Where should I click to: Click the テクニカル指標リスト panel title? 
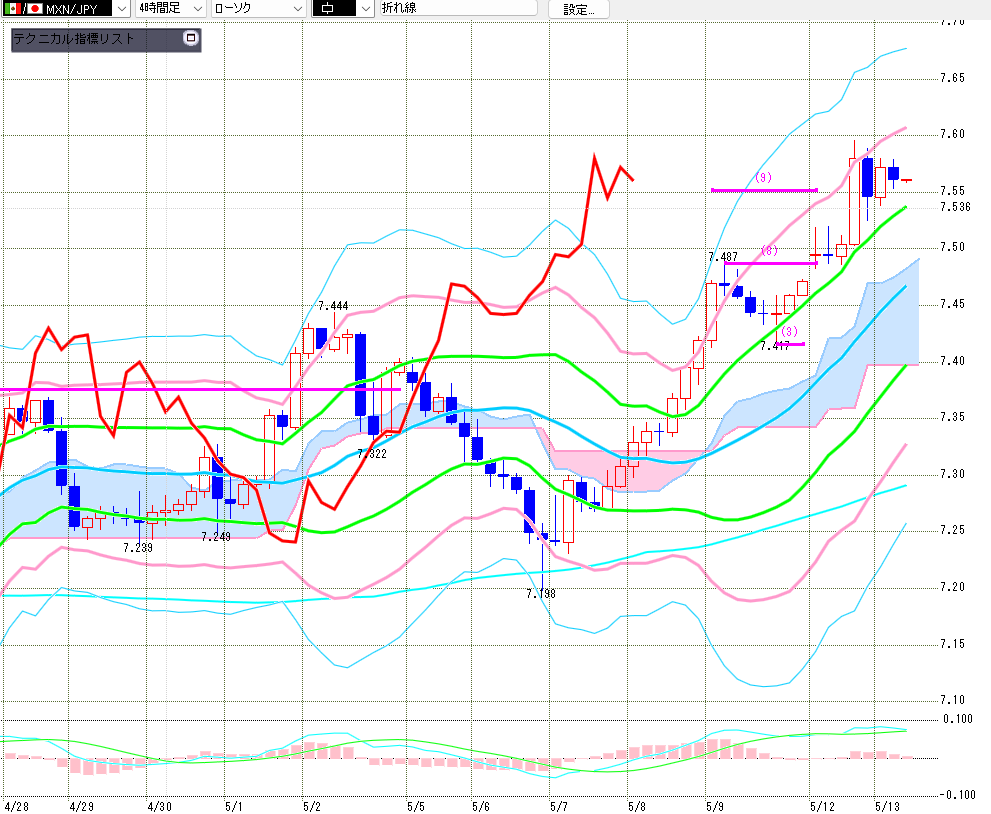tap(74, 39)
